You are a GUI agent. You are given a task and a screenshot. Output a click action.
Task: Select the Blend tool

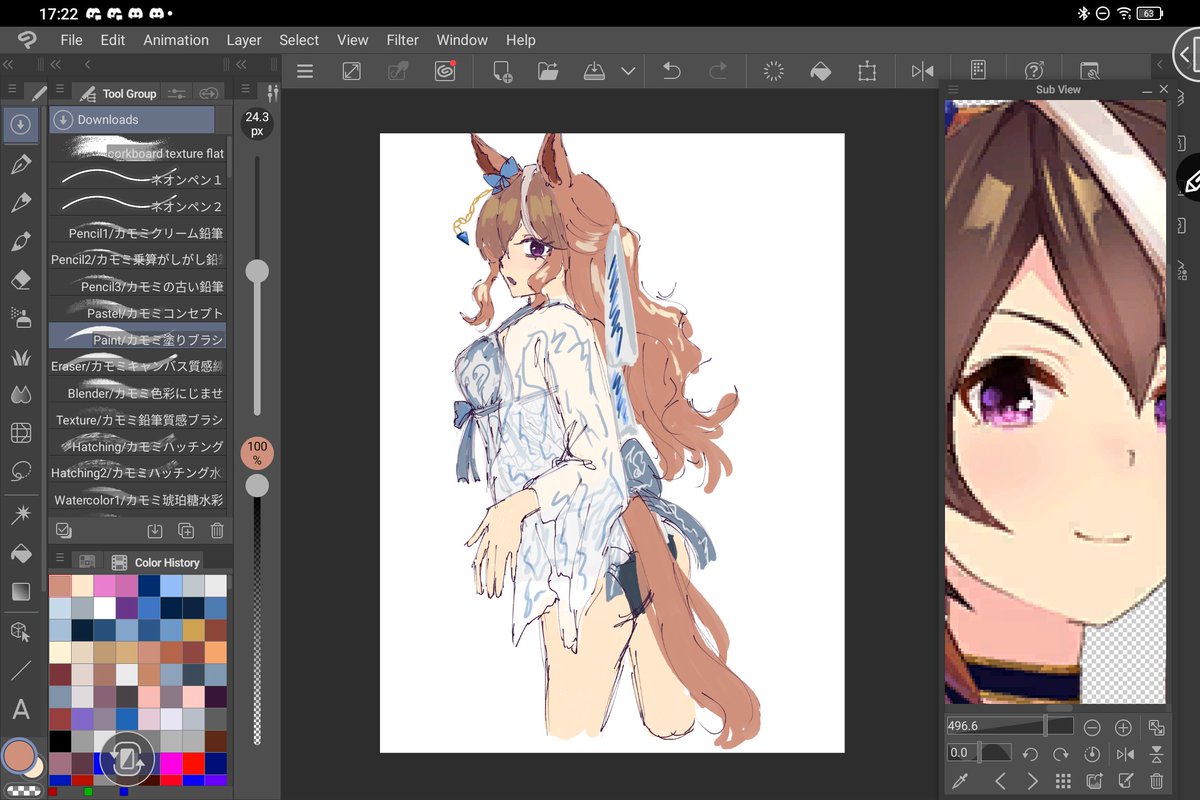coord(21,395)
